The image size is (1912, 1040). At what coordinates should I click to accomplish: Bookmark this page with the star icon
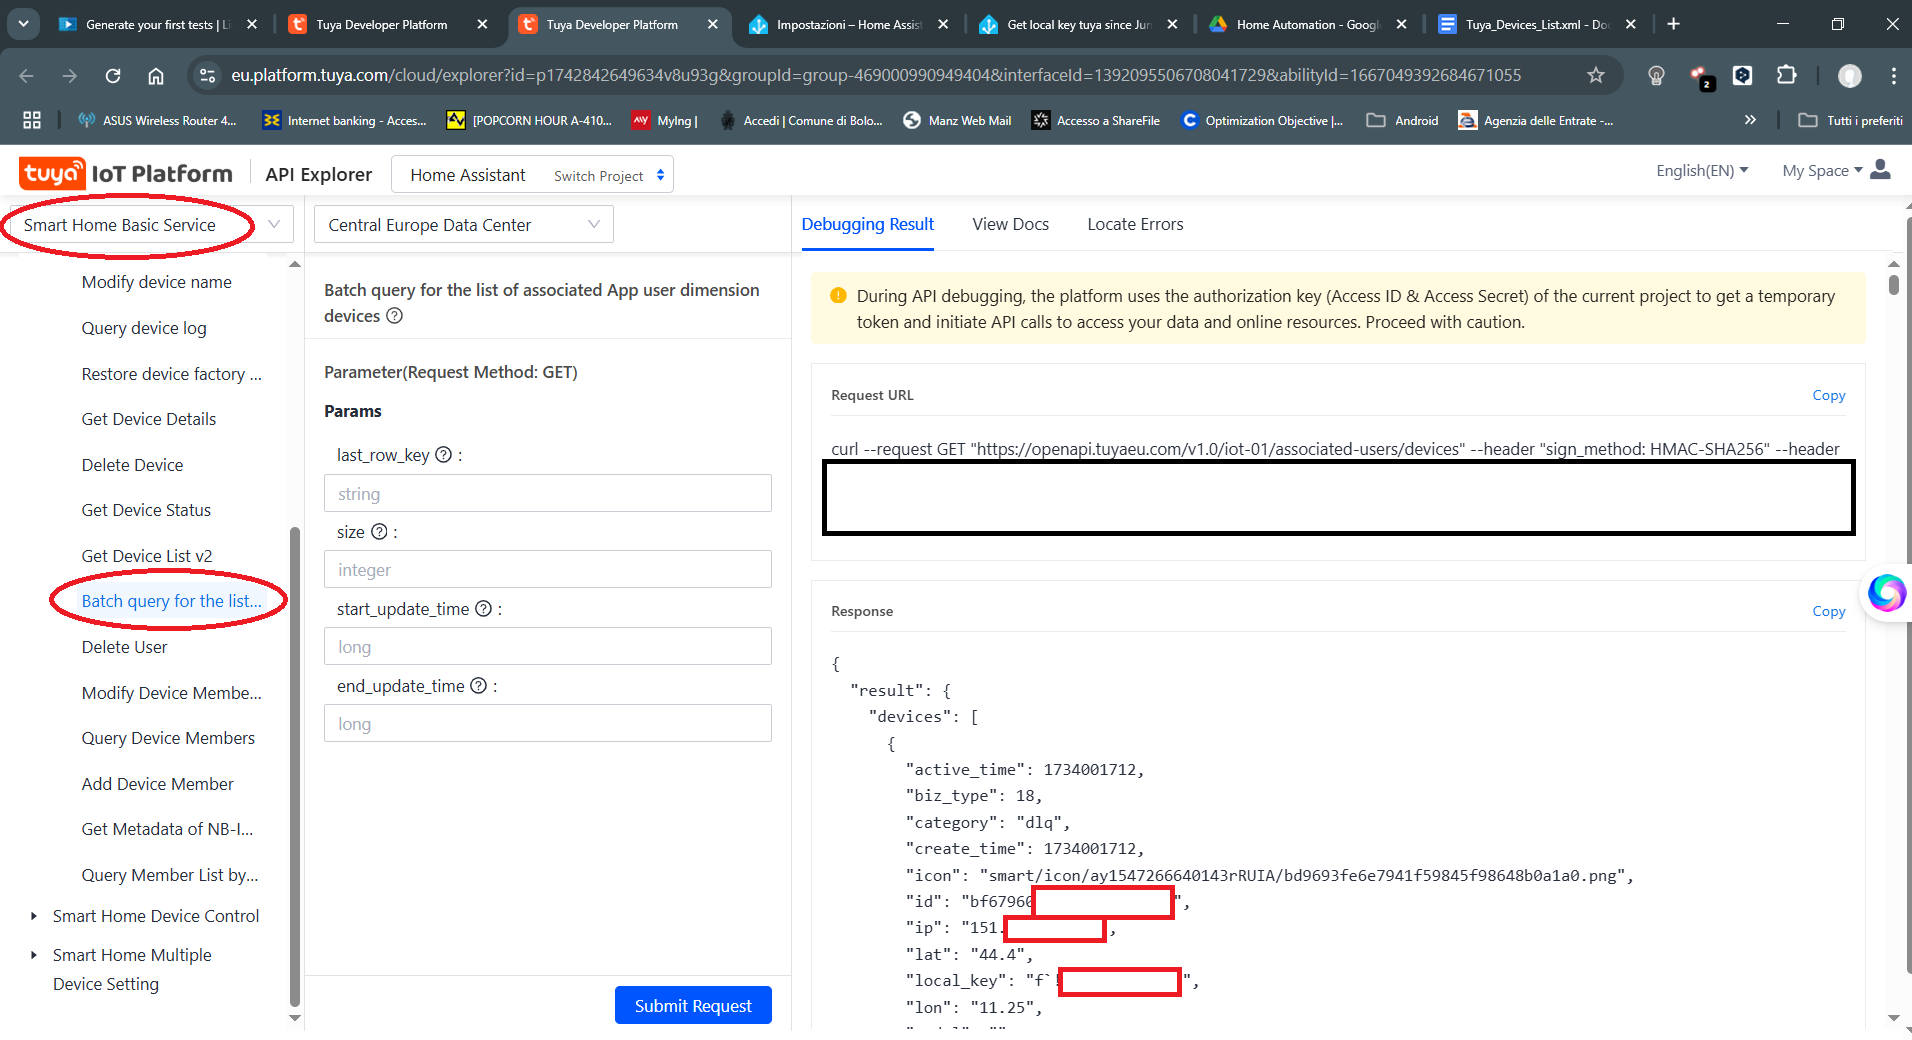pyautogui.click(x=1596, y=75)
